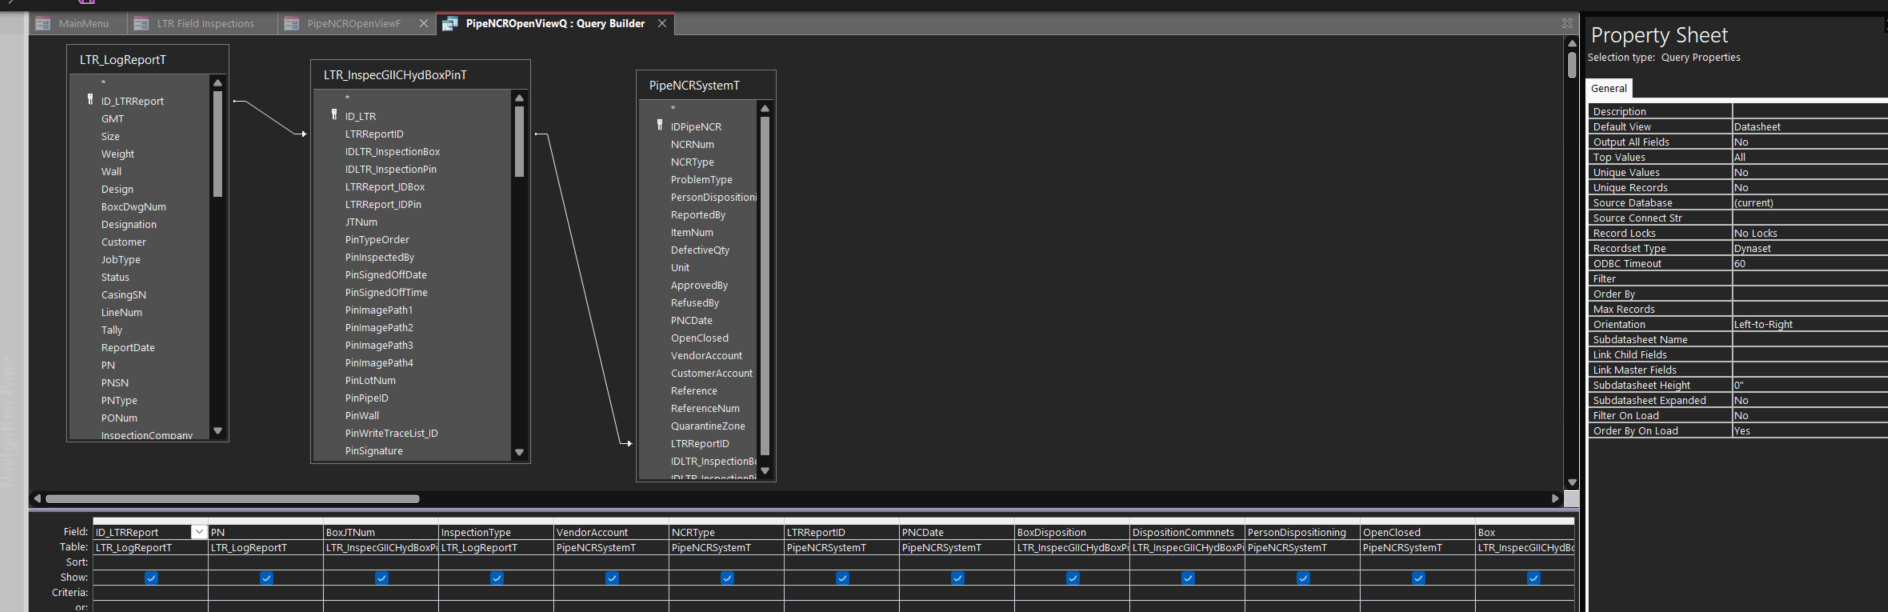Click the LTR Field Inspections tab icon
The width and height of the screenshot is (1888, 612).
point(141,24)
